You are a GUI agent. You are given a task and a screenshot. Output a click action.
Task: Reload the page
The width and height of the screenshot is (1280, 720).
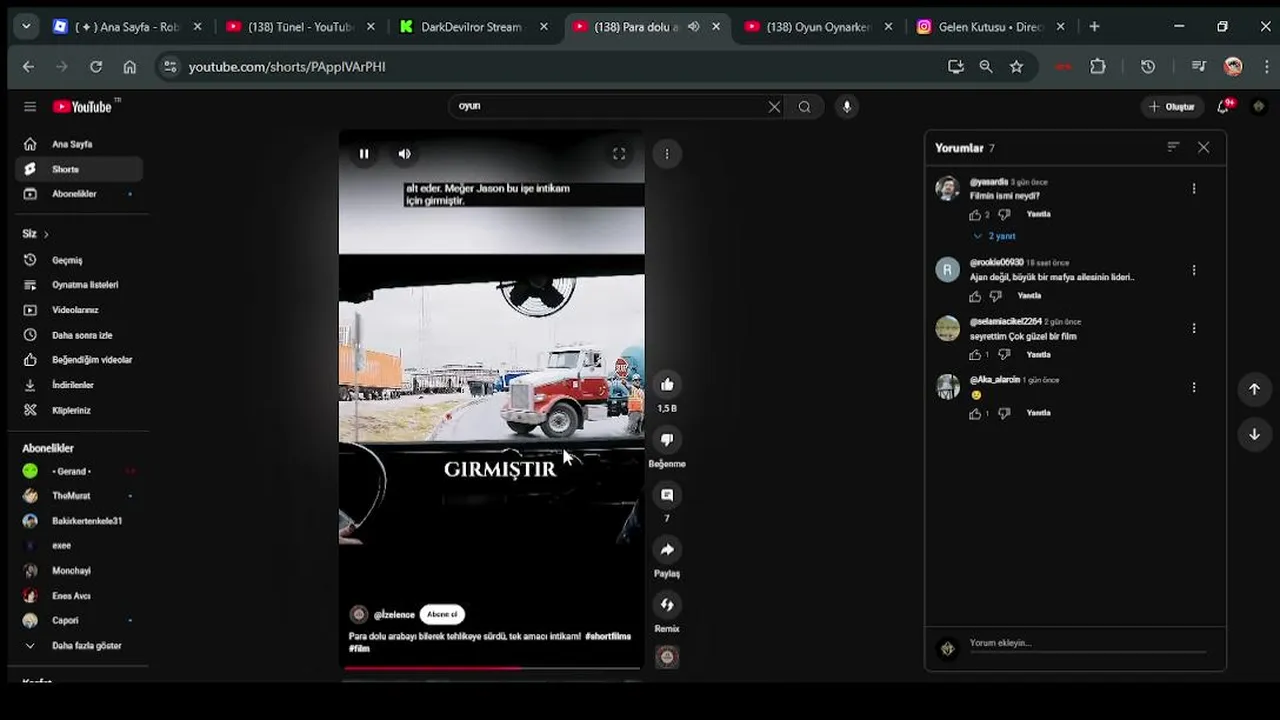(96, 67)
